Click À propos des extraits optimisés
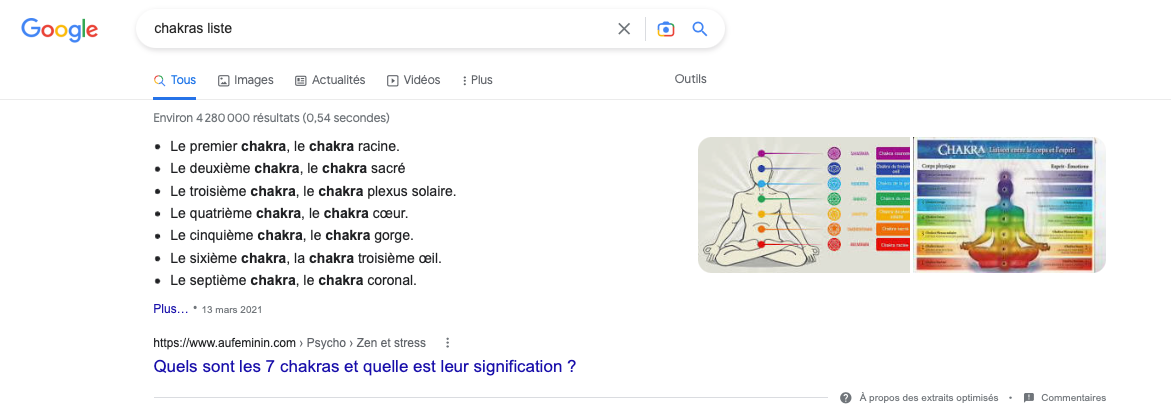 [x=928, y=398]
